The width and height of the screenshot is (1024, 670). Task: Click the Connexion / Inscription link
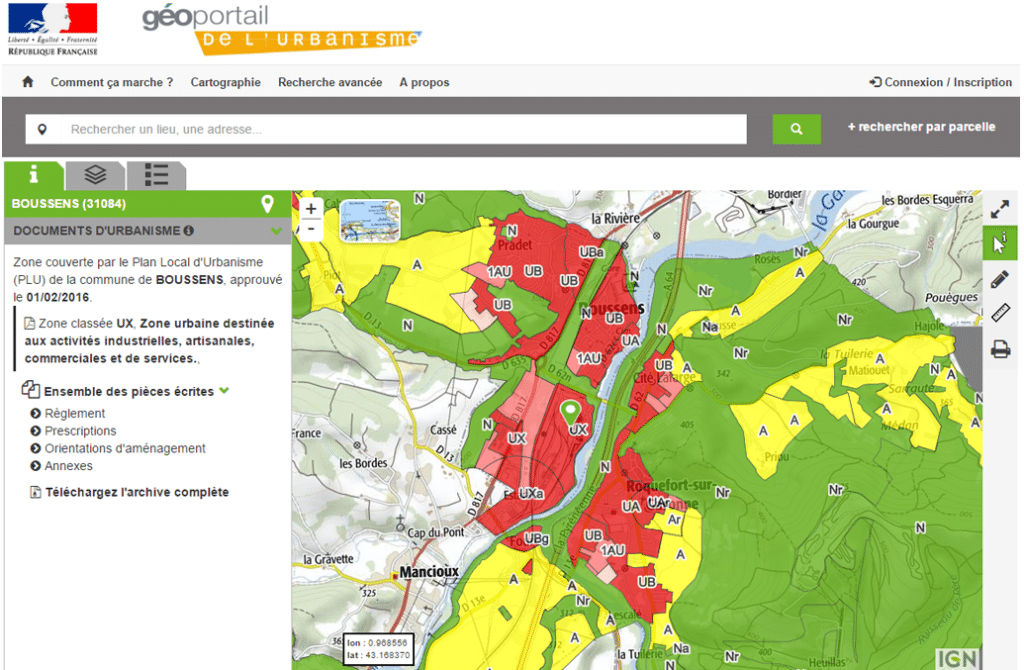[940, 82]
